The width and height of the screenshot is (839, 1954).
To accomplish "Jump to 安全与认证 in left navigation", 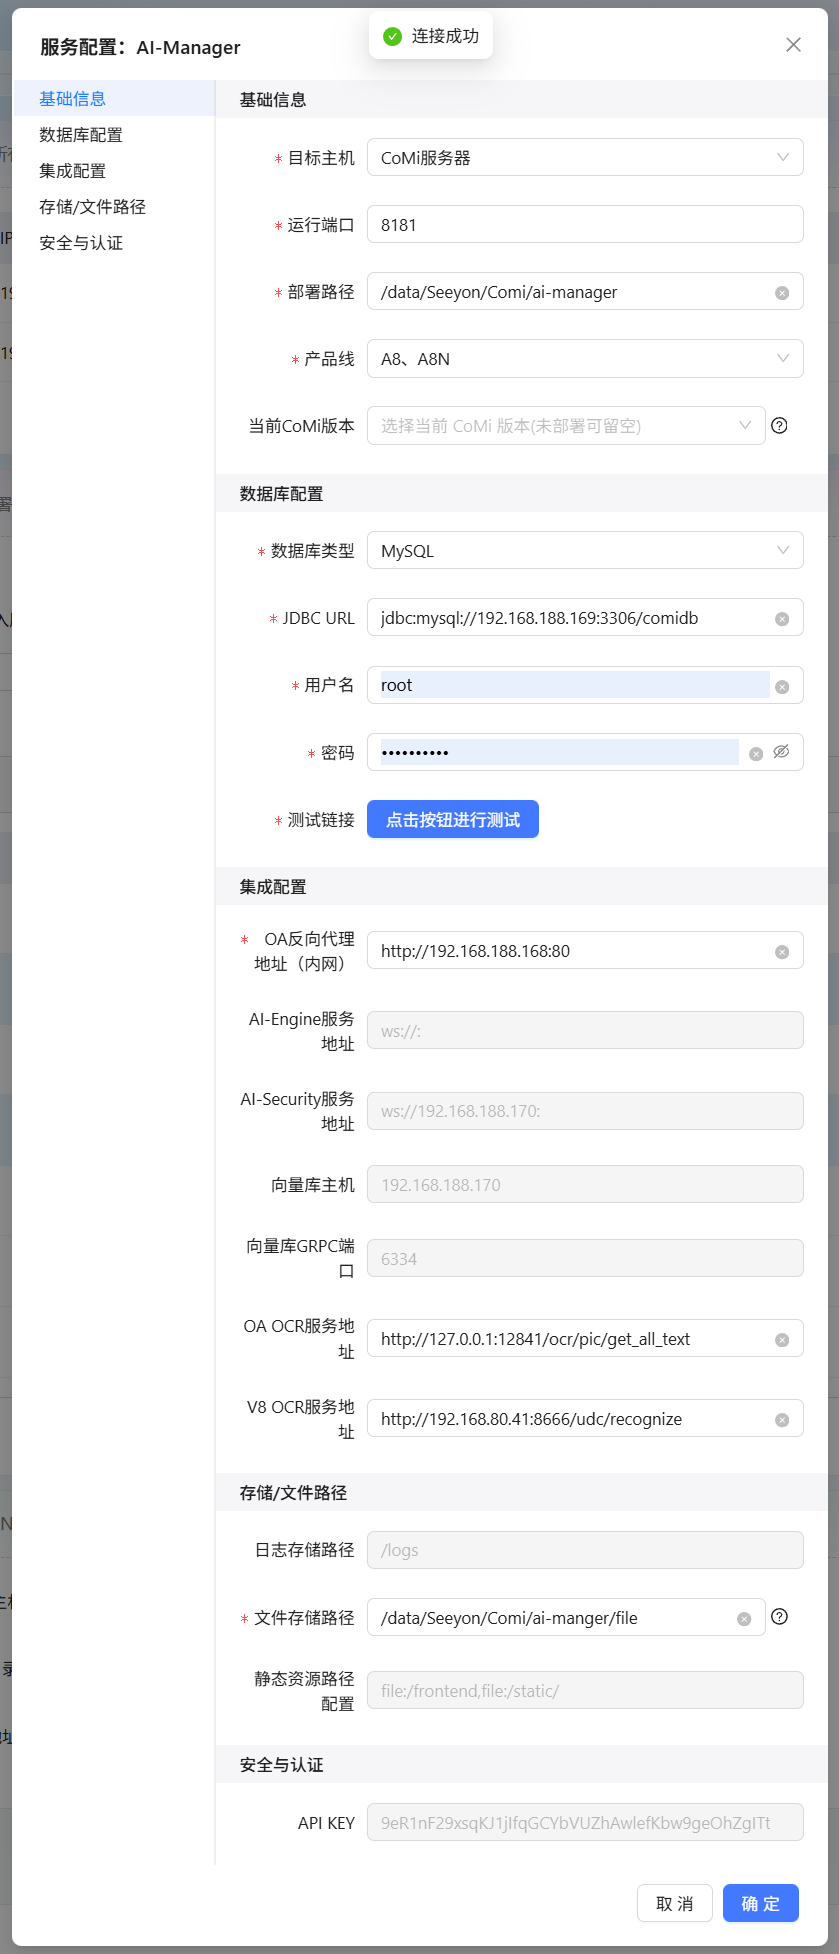I will (114, 242).
